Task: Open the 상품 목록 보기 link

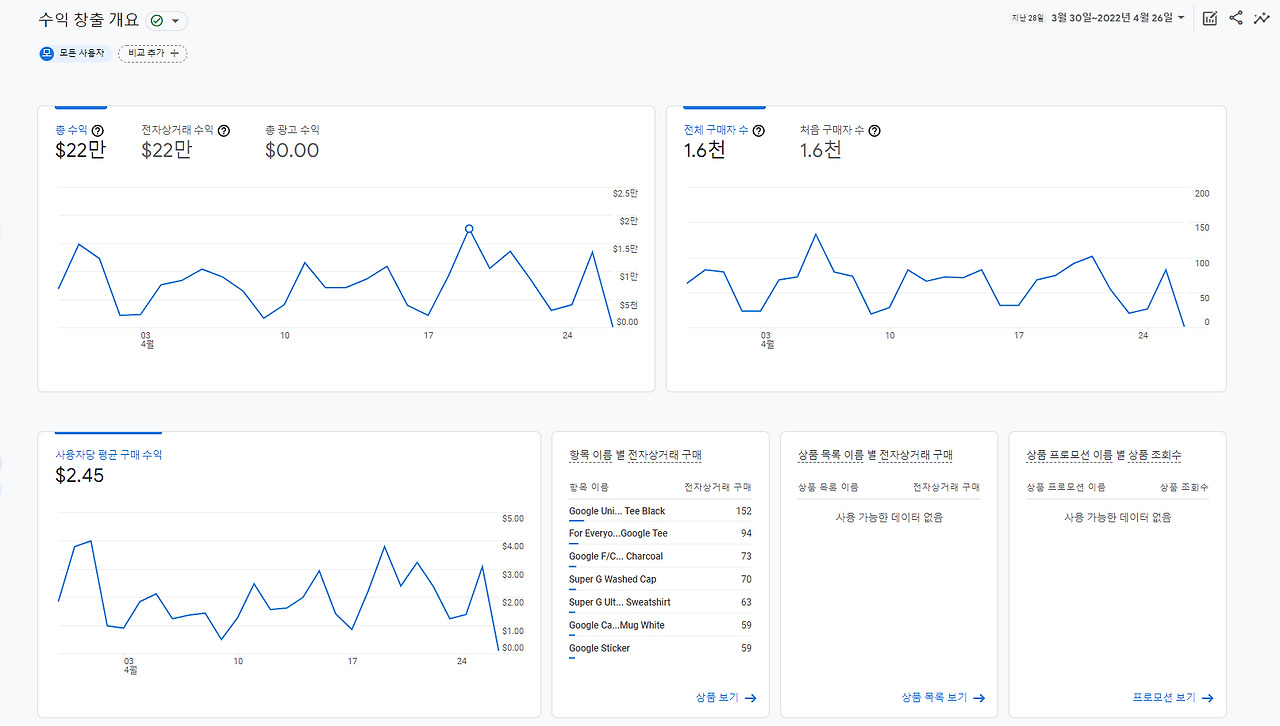Action: click(x=943, y=698)
